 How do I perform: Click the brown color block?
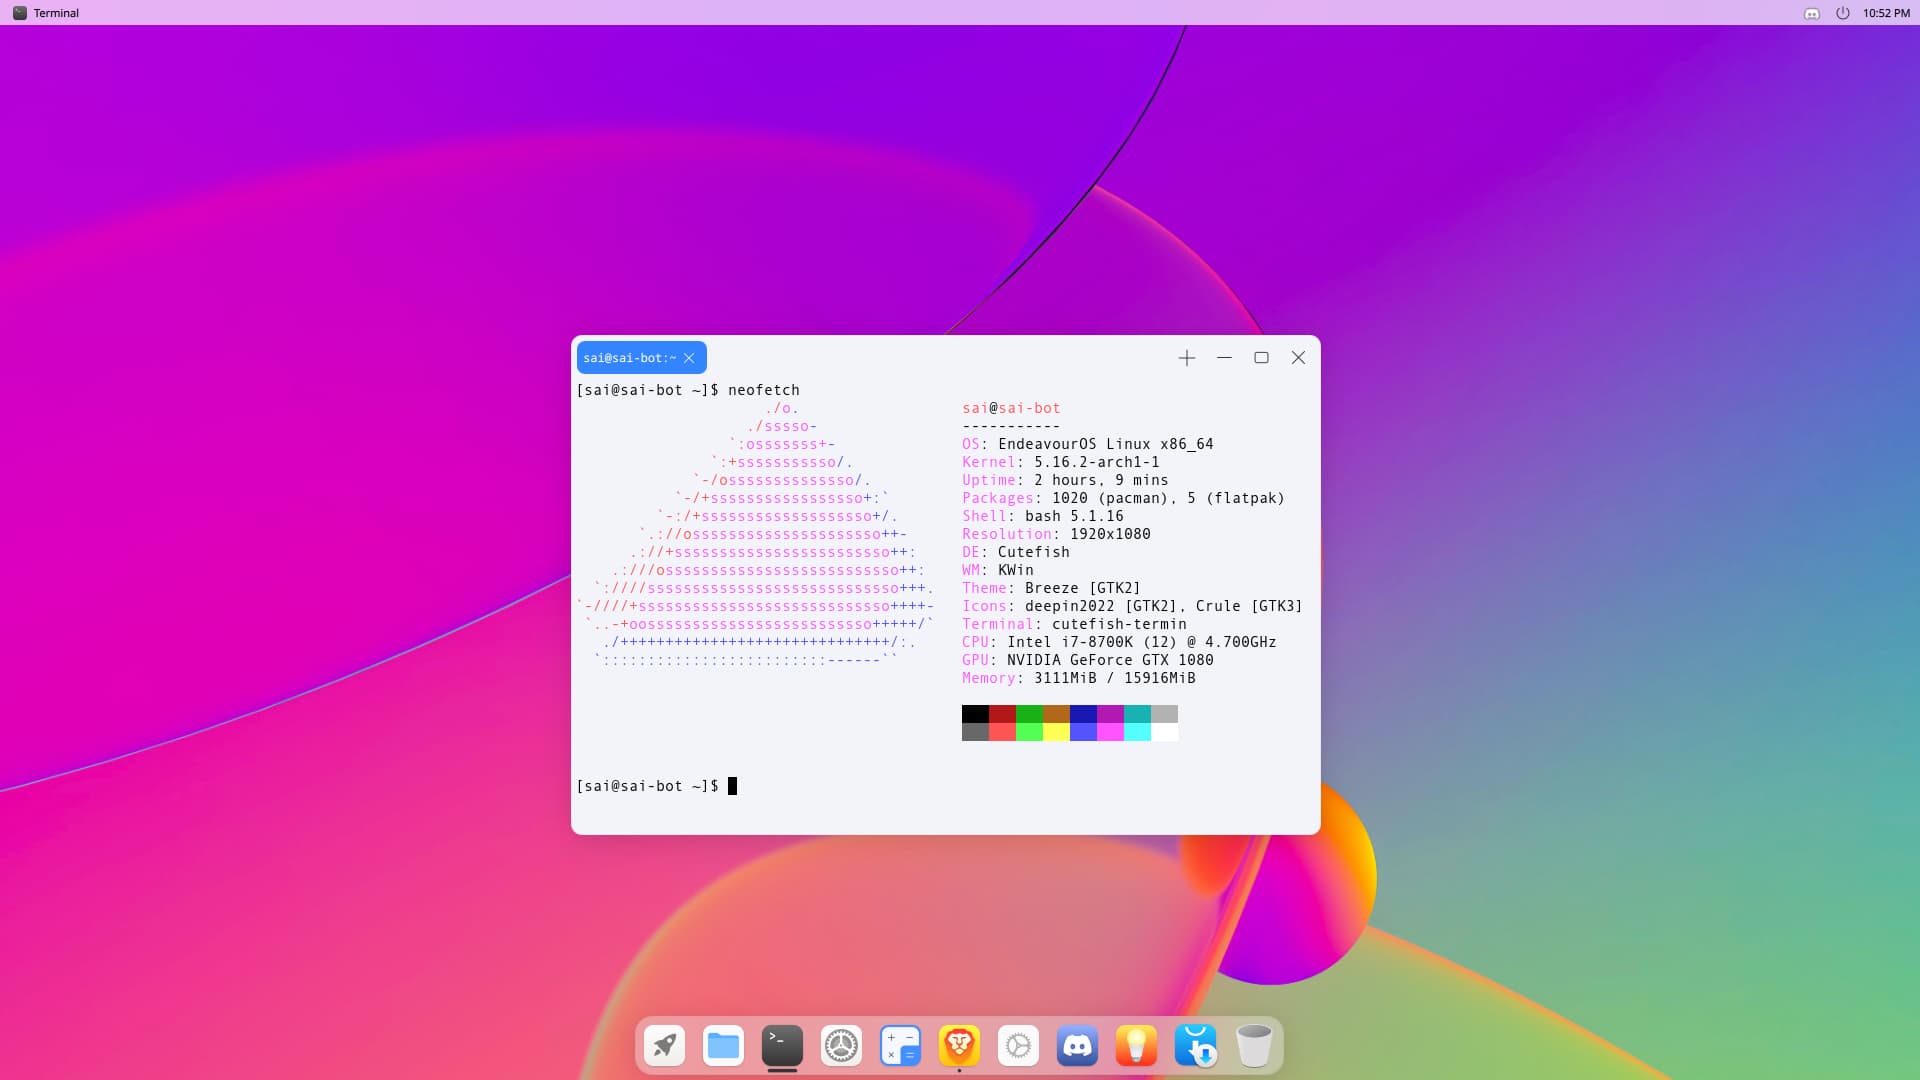(x=1056, y=714)
